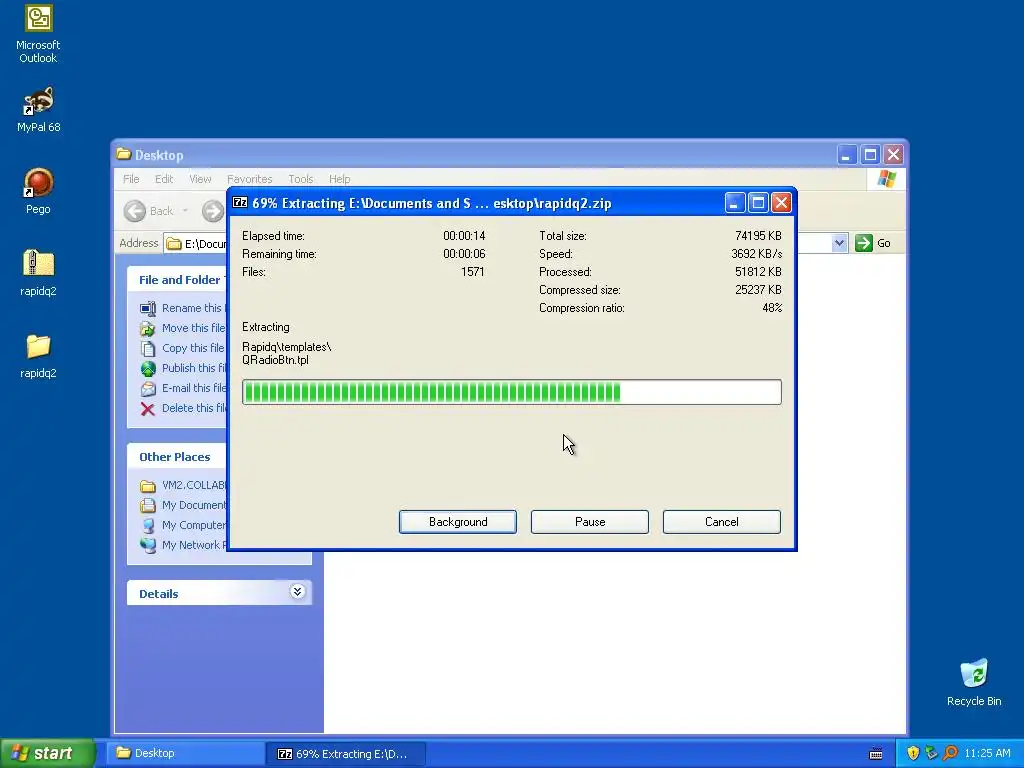1024x768 pixels.
Task: Click the Publish this file globe icon
Action: 148,368
